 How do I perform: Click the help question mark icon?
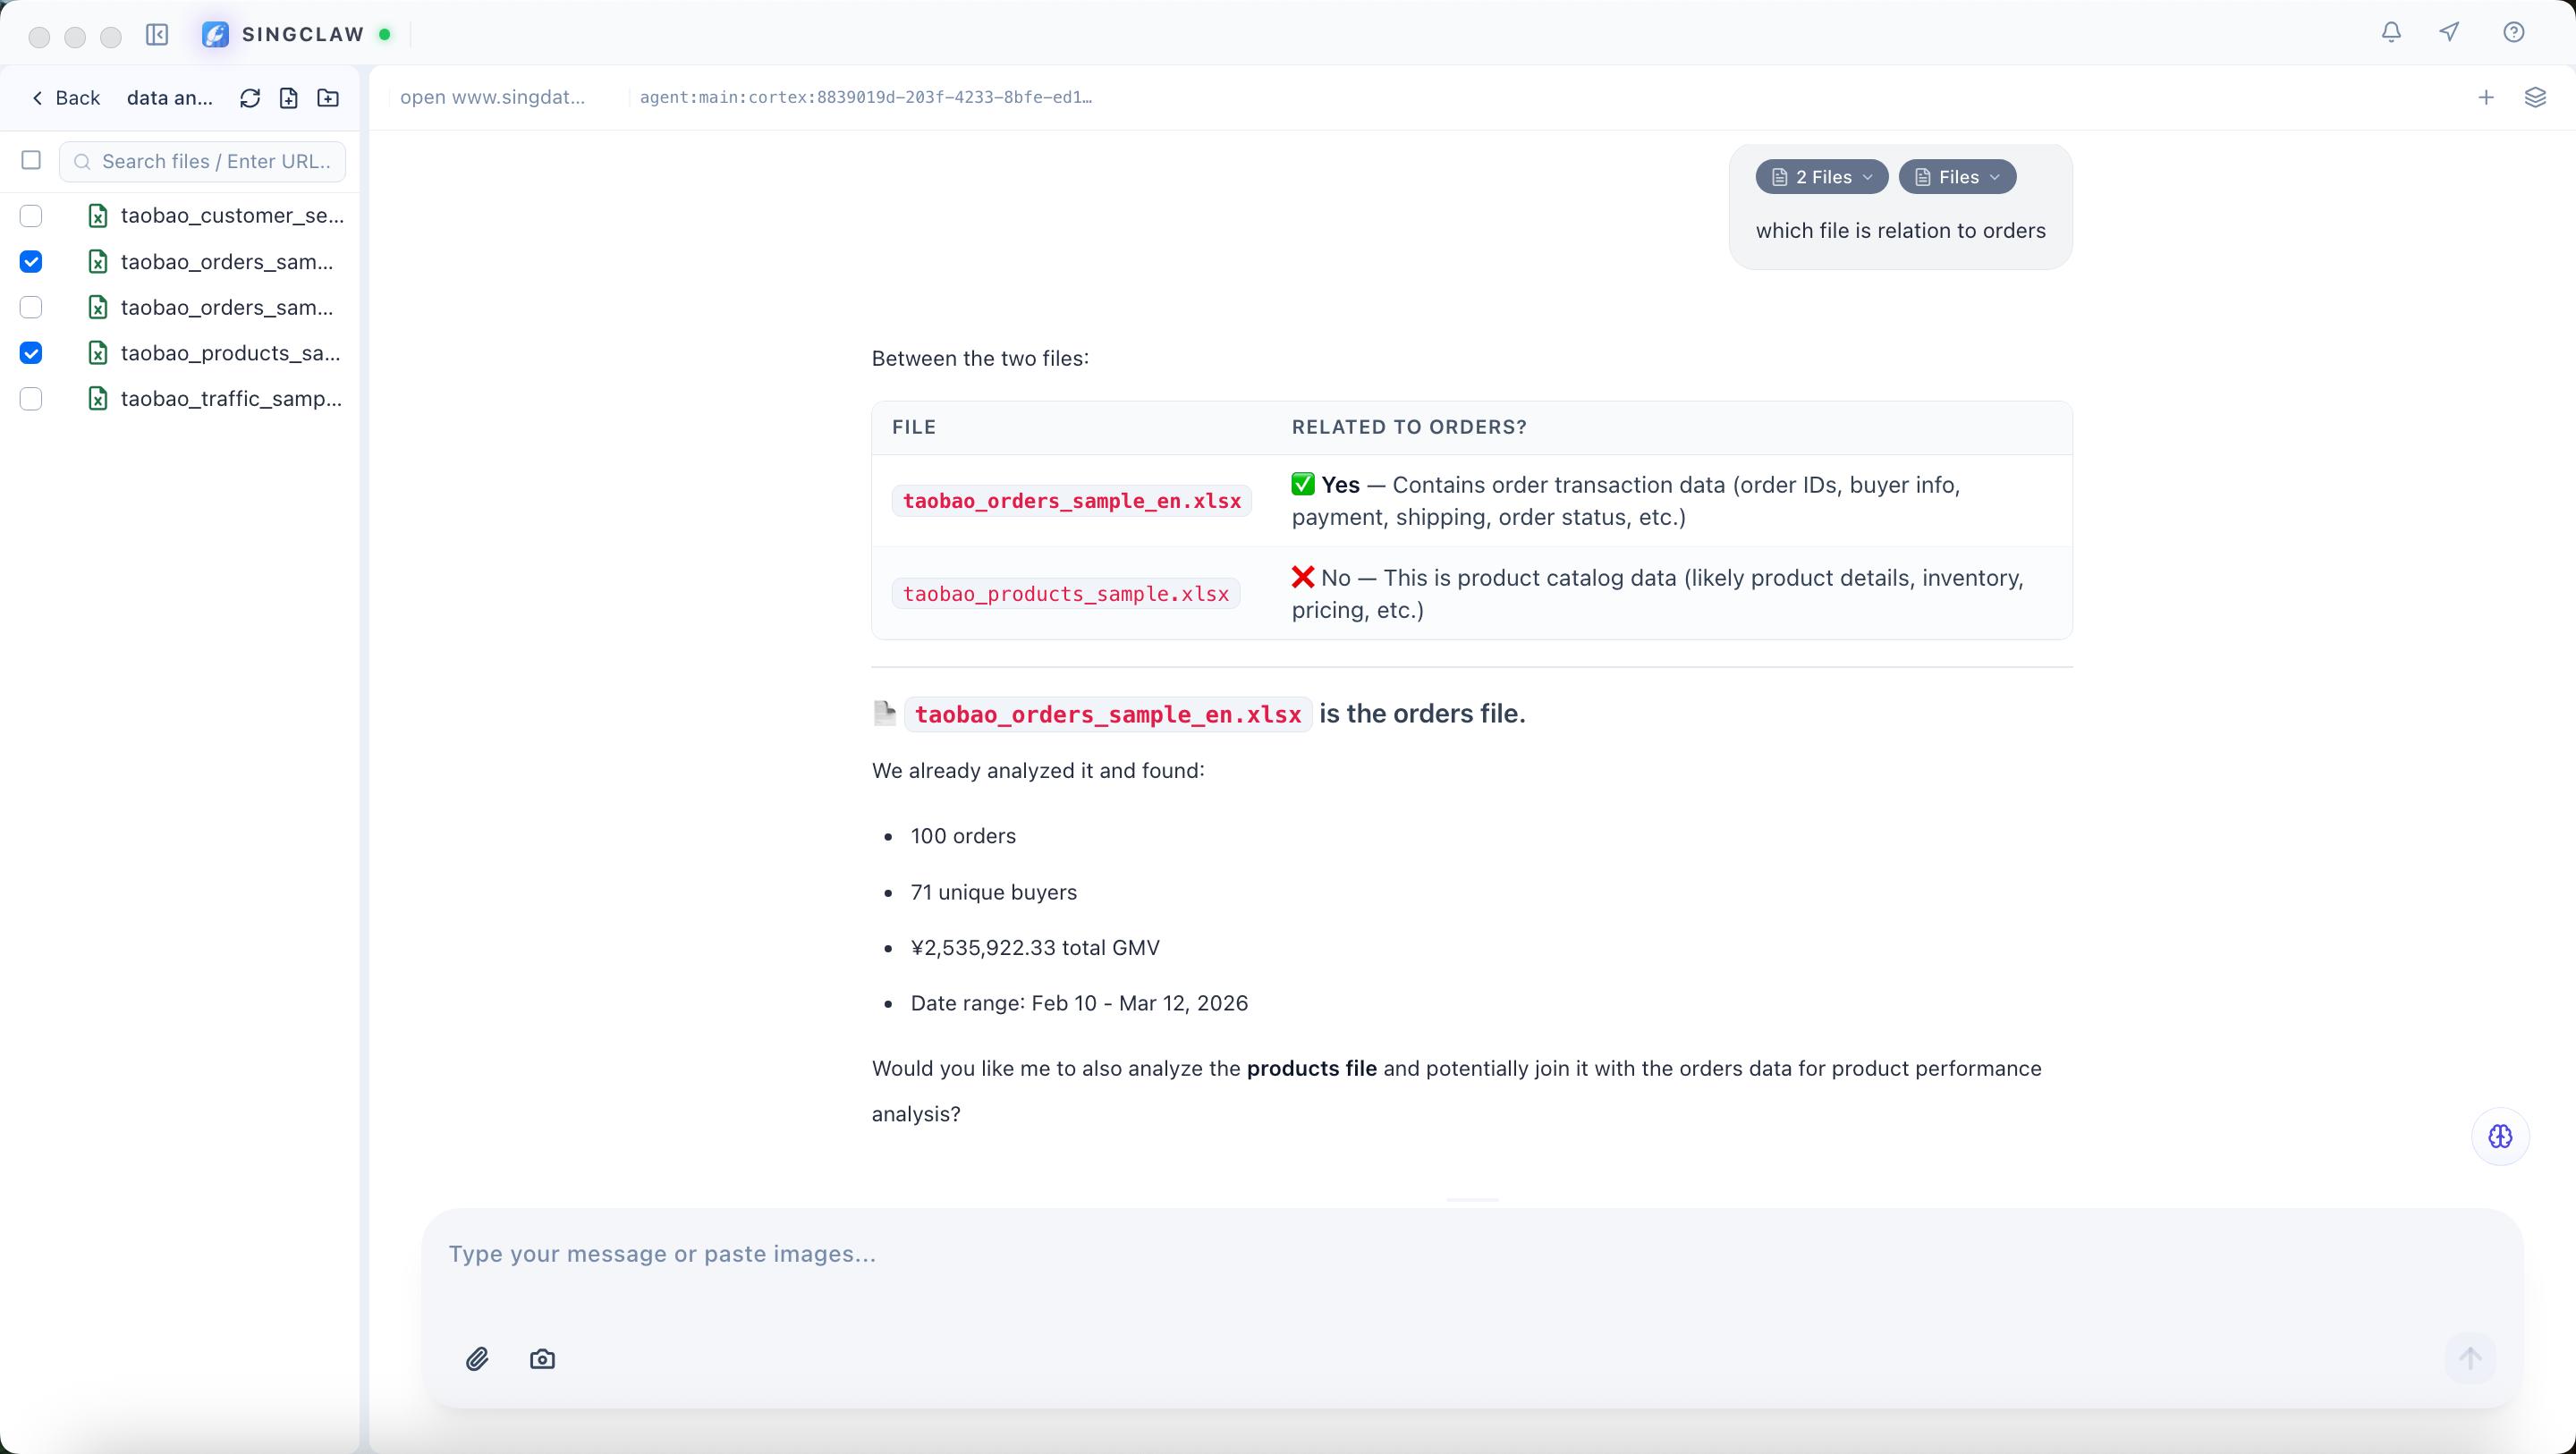pos(2513,33)
